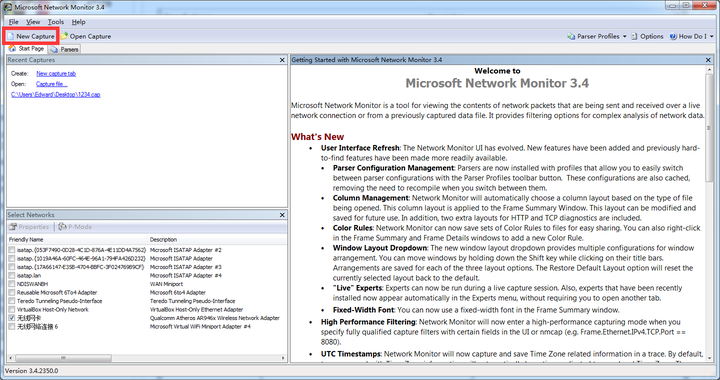This screenshot has width=720, height=380.
Task: Select the Microsoft ISATAP Adapter #4 description
Action: (186, 275)
